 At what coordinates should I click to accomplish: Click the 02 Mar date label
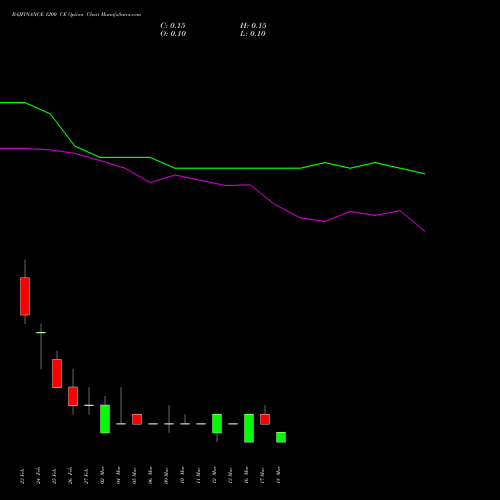pos(102,475)
